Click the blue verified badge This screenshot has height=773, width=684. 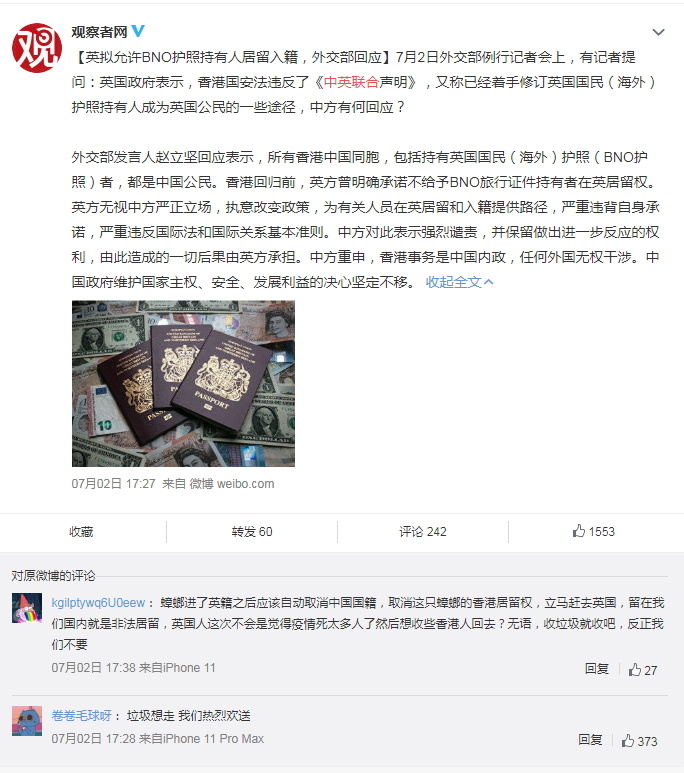(x=138, y=31)
